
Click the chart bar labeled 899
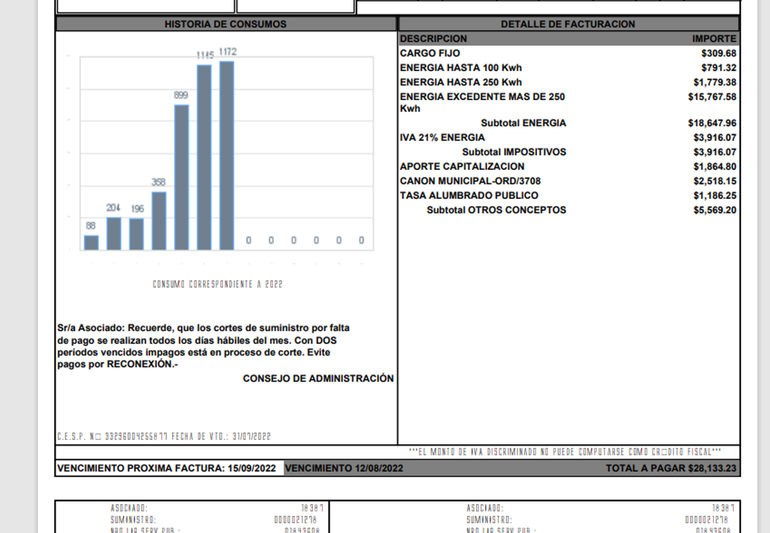(181, 177)
